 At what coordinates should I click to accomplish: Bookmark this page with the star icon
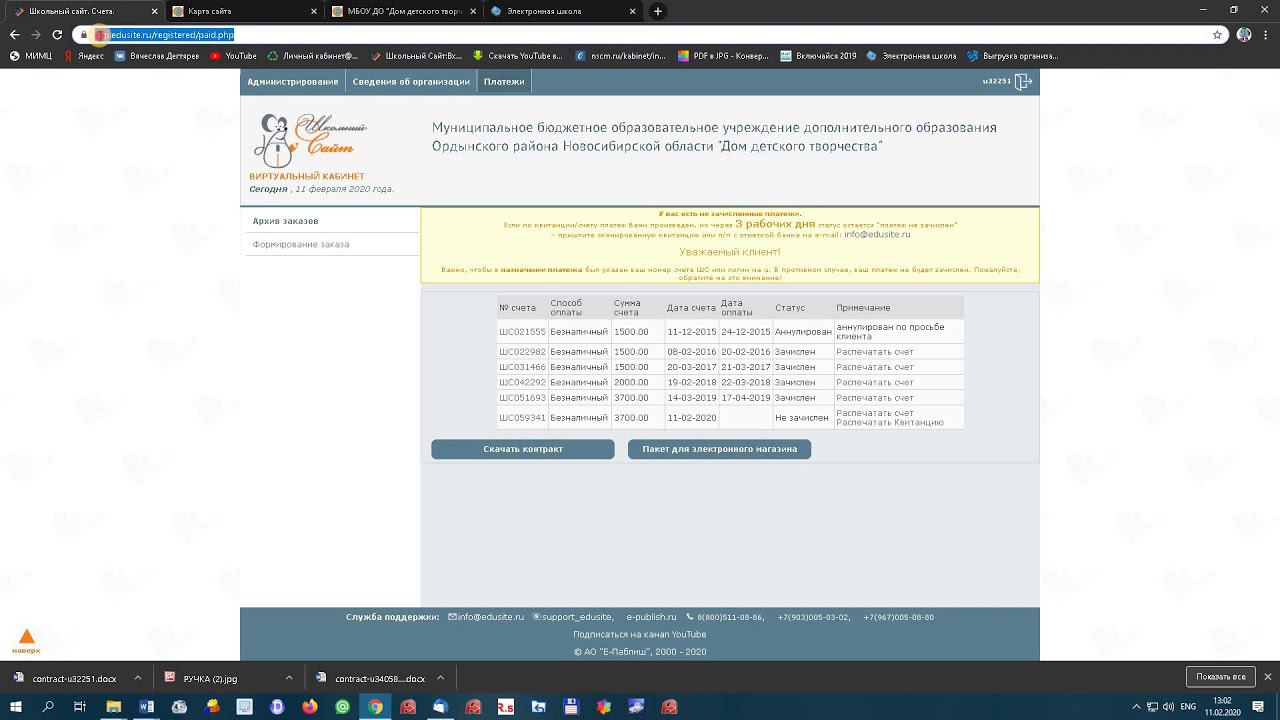[x=1217, y=34]
